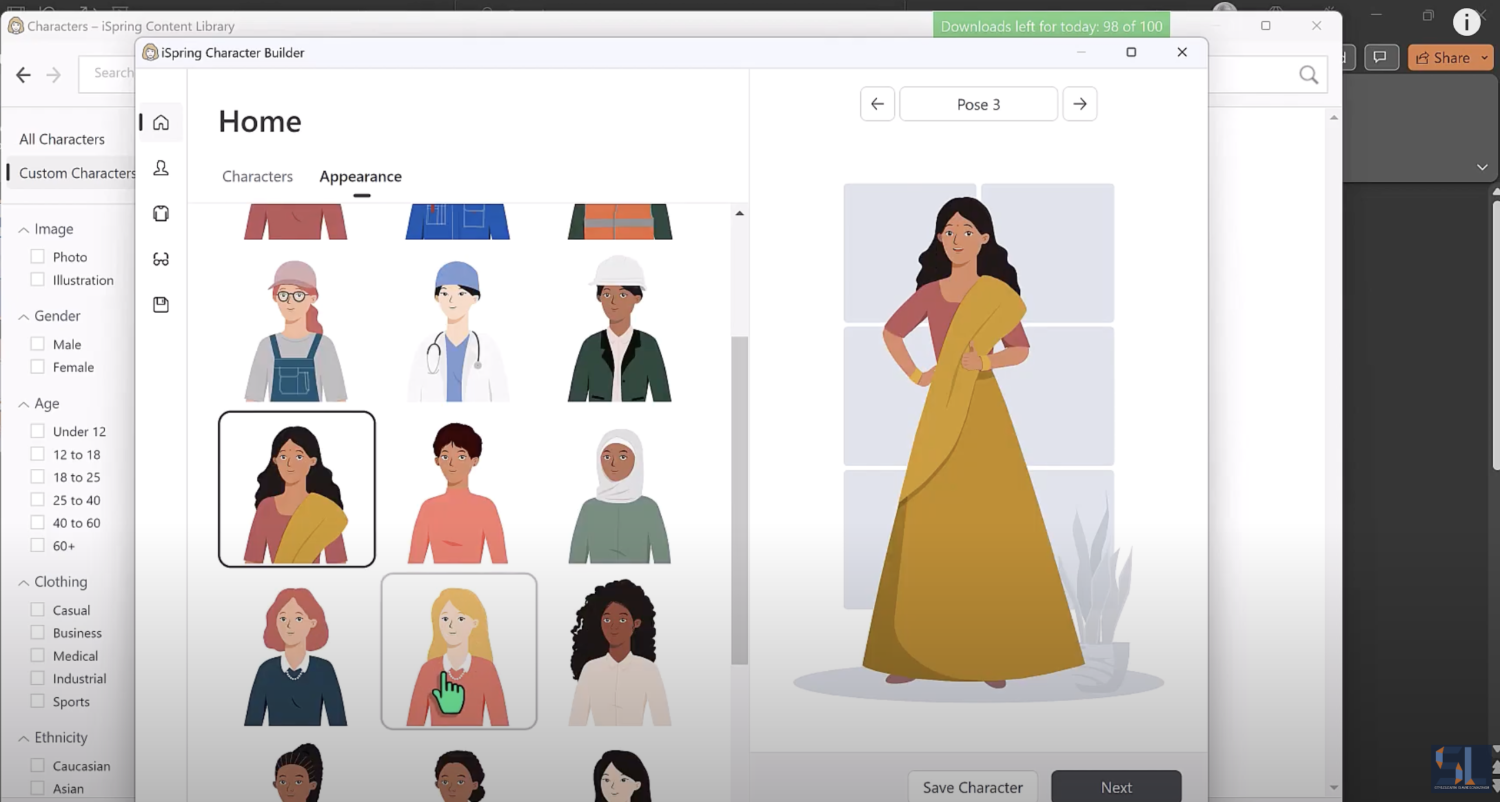1500x802 pixels.
Task: Check the 18 to 25 age filter
Action: (x=38, y=477)
